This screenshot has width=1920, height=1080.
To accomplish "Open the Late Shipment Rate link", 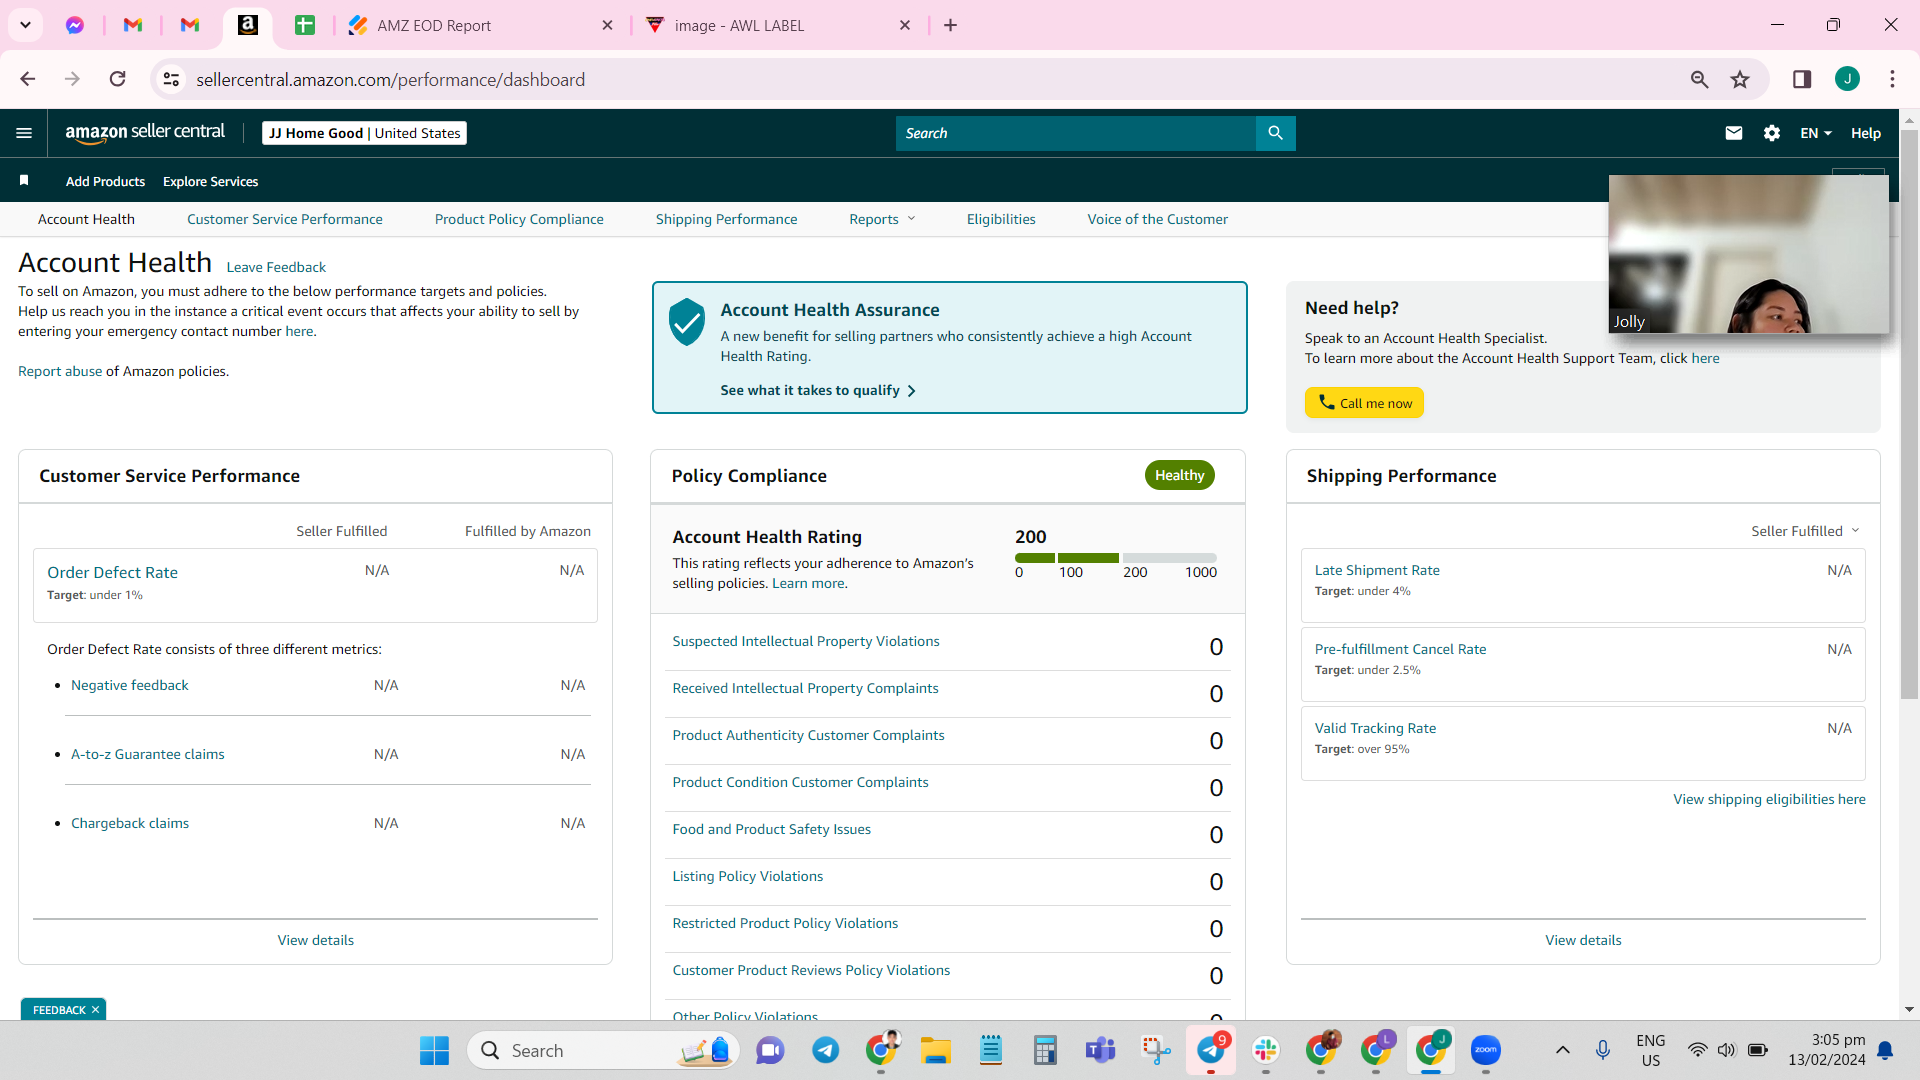I will coord(1377,570).
